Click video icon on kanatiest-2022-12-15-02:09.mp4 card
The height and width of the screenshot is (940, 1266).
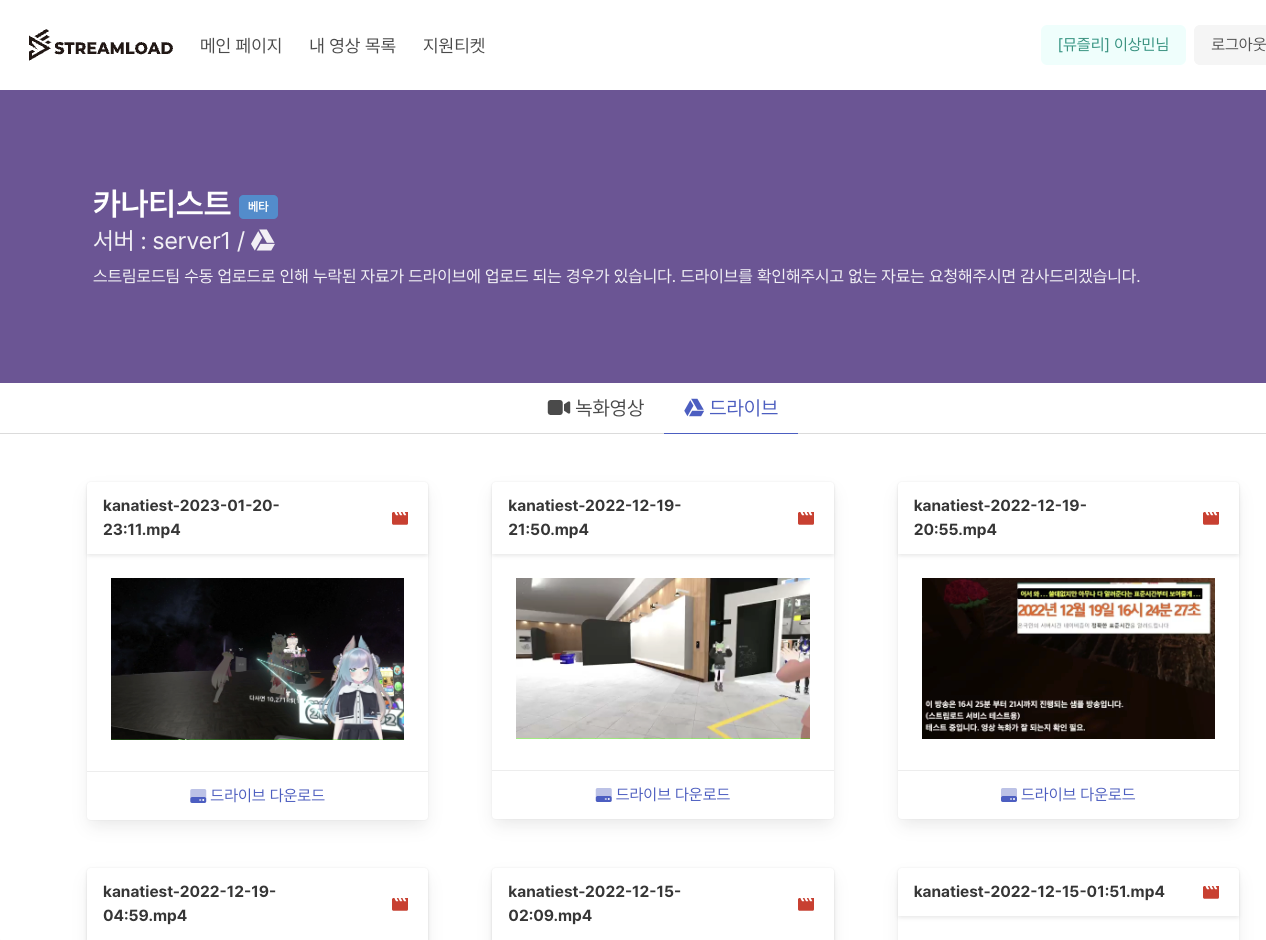pyautogui.click(x=806, y=904)
